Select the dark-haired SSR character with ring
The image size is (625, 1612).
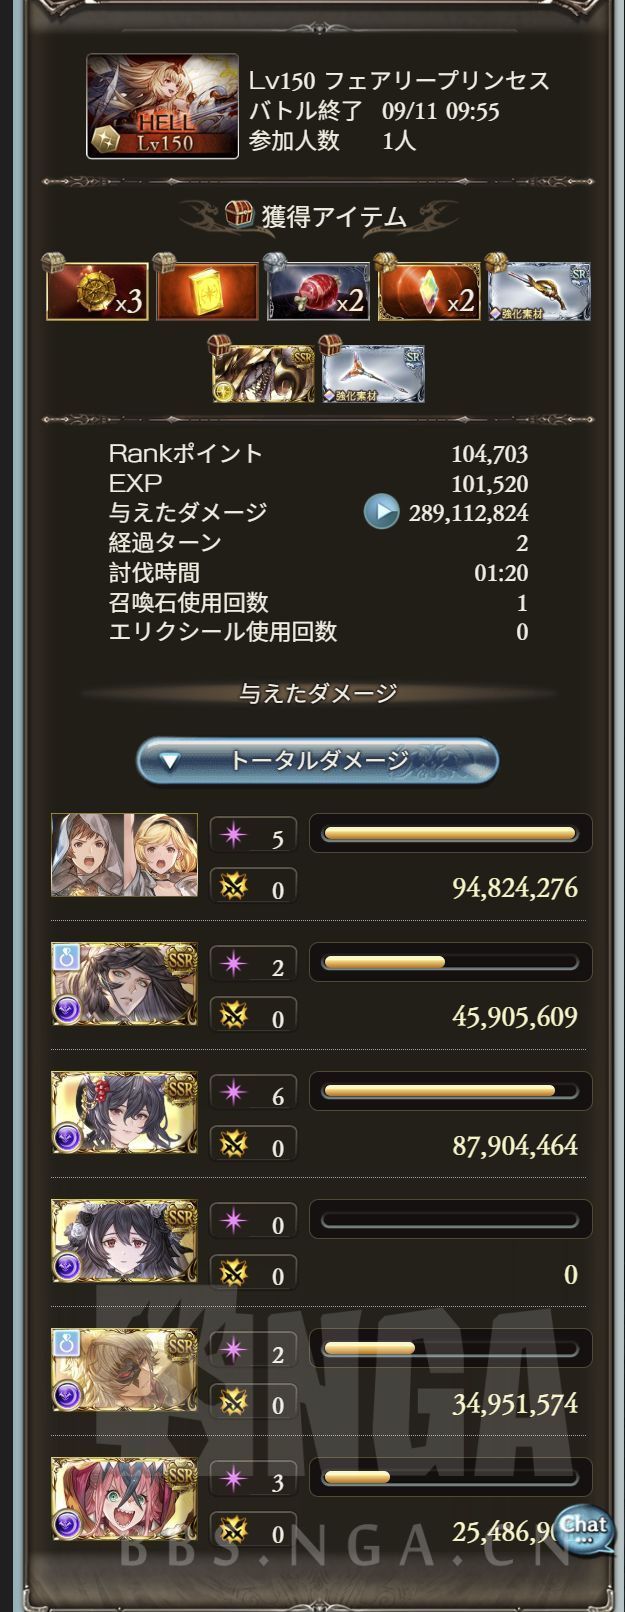coord(124,984)
